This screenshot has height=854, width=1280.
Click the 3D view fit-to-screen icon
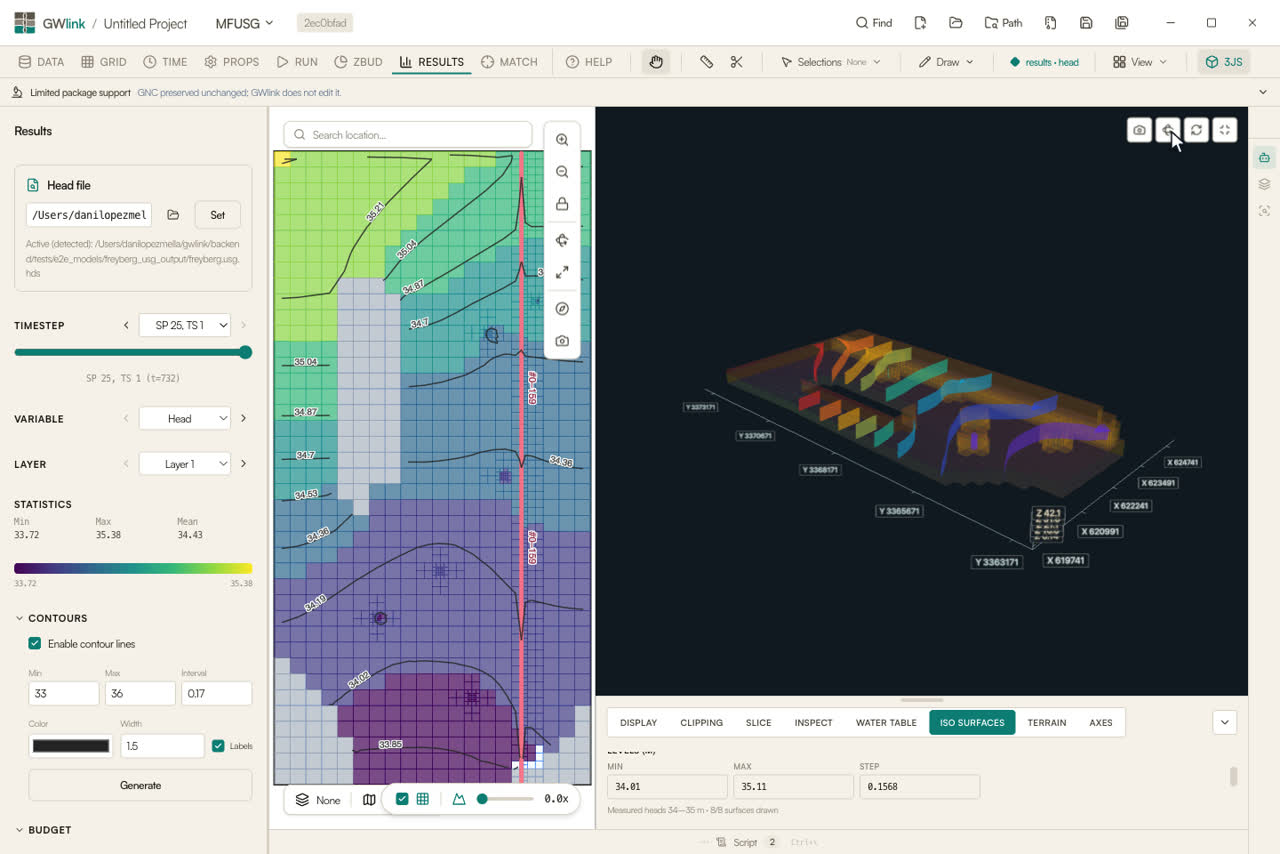(x=1225, y=130)
